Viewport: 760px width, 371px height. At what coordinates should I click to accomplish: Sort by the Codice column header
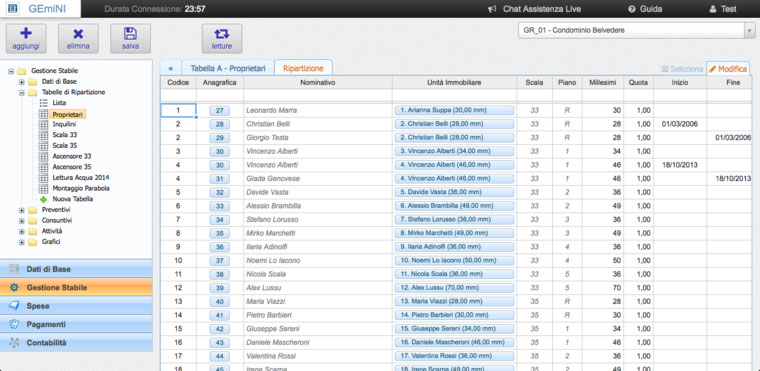178,83
